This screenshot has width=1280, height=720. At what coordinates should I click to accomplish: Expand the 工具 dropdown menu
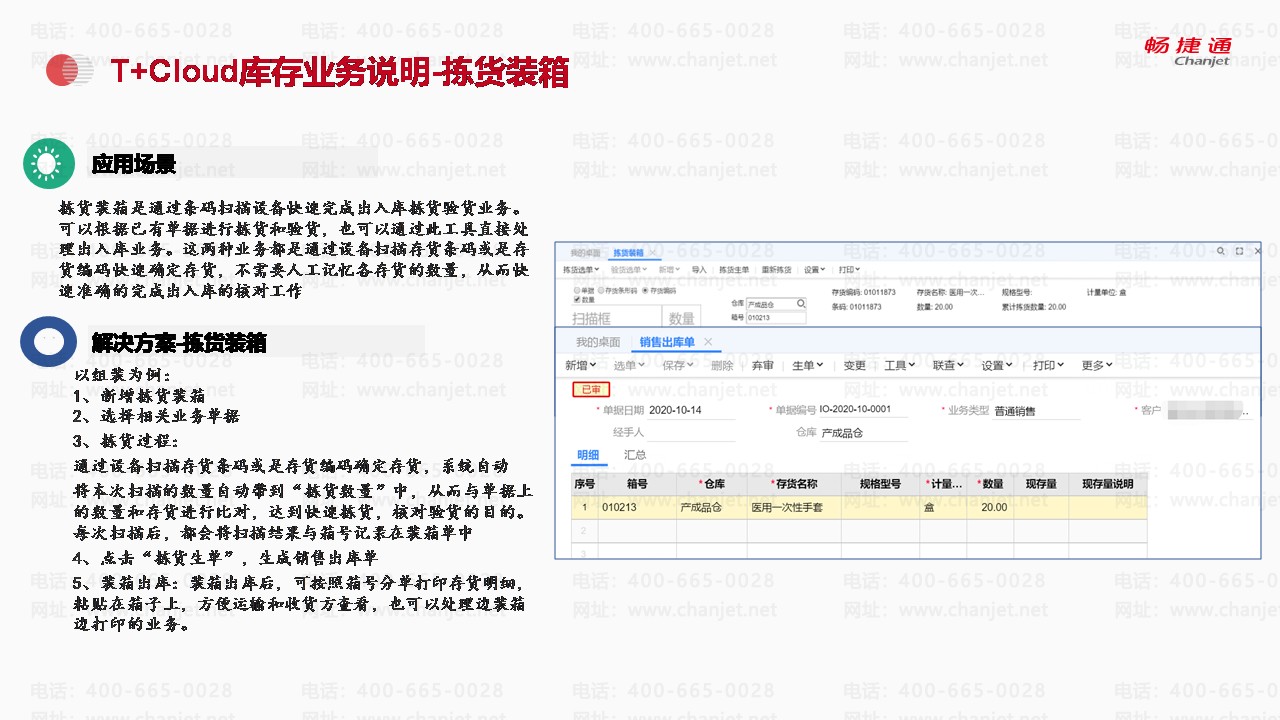tap(900, 365)
